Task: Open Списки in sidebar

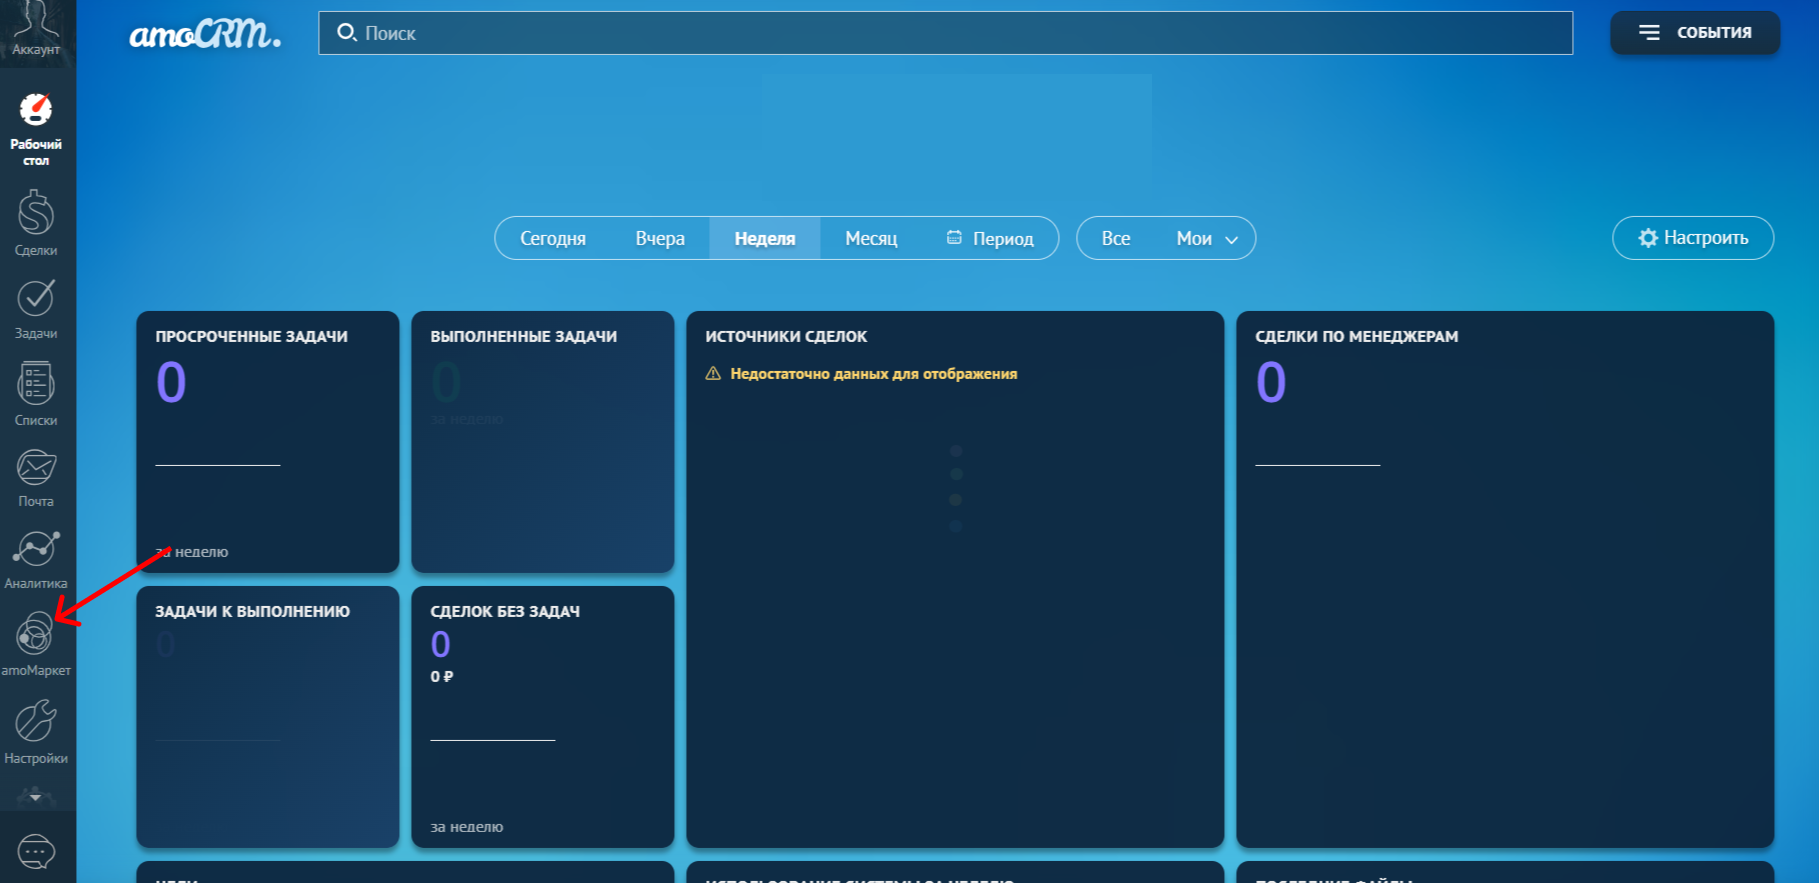Action: click(36, 393)
